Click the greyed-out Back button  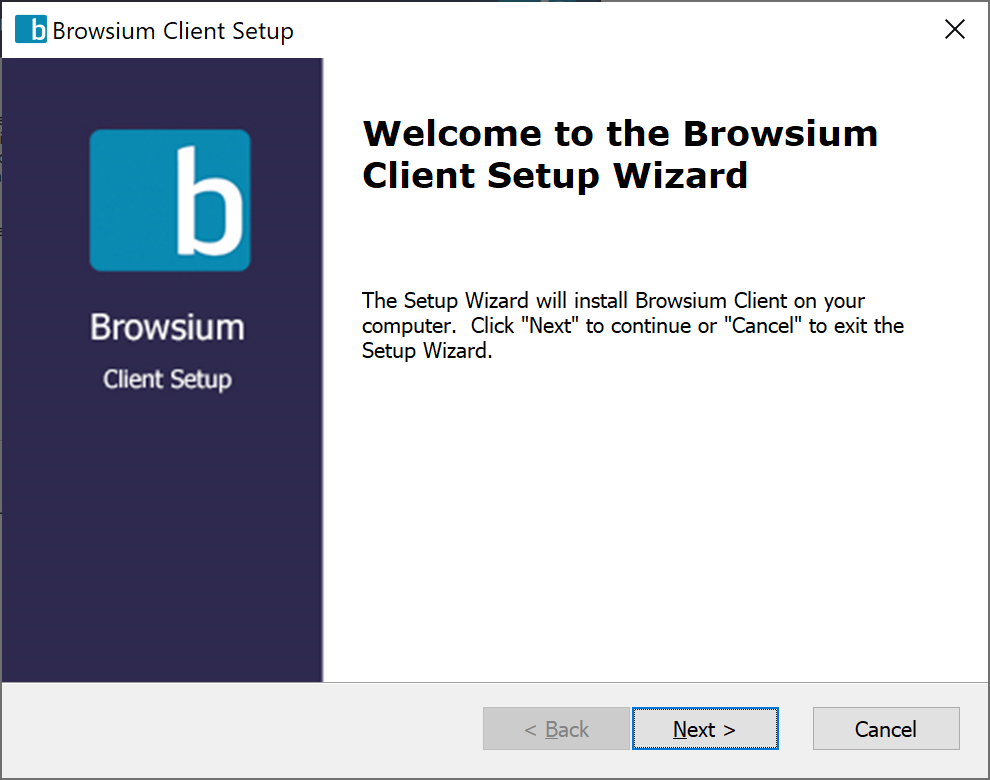tap(556, 729)
